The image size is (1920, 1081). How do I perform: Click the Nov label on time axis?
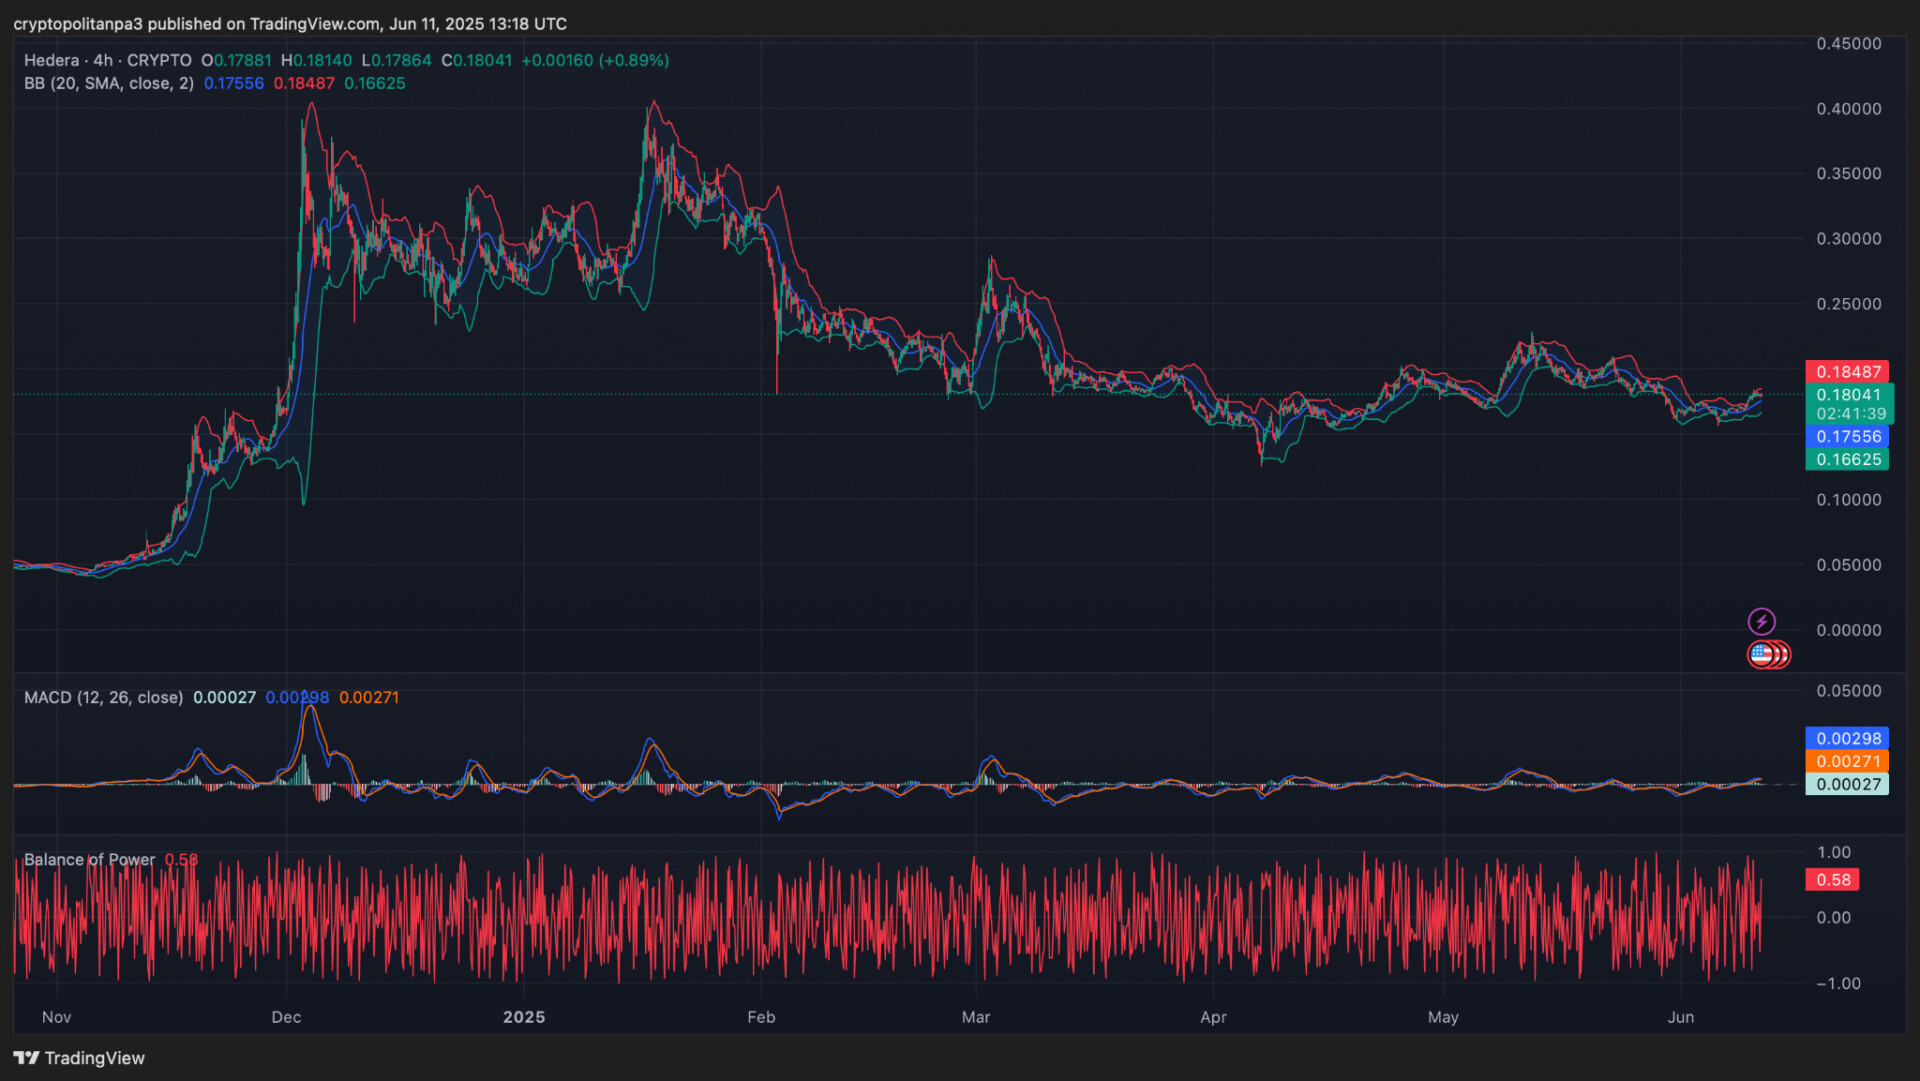pos(57,1017)
